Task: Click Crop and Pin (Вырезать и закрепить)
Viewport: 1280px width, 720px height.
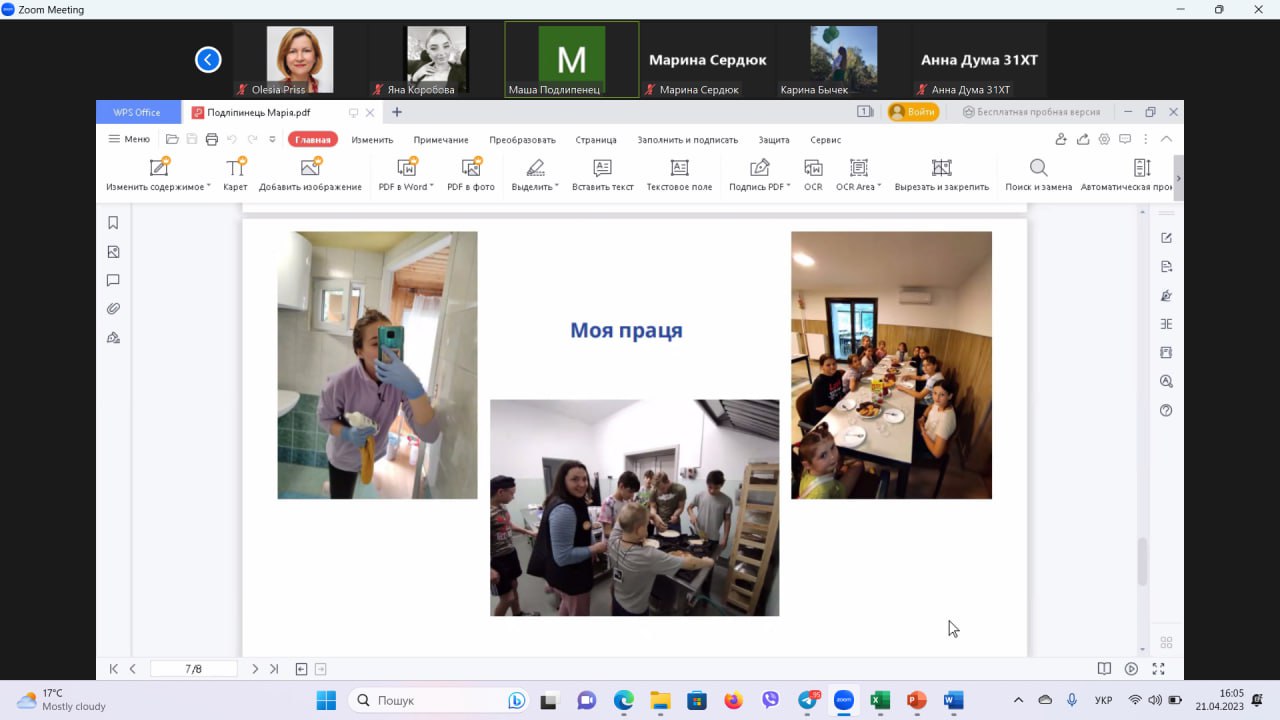Action: (x=941, y=174)
